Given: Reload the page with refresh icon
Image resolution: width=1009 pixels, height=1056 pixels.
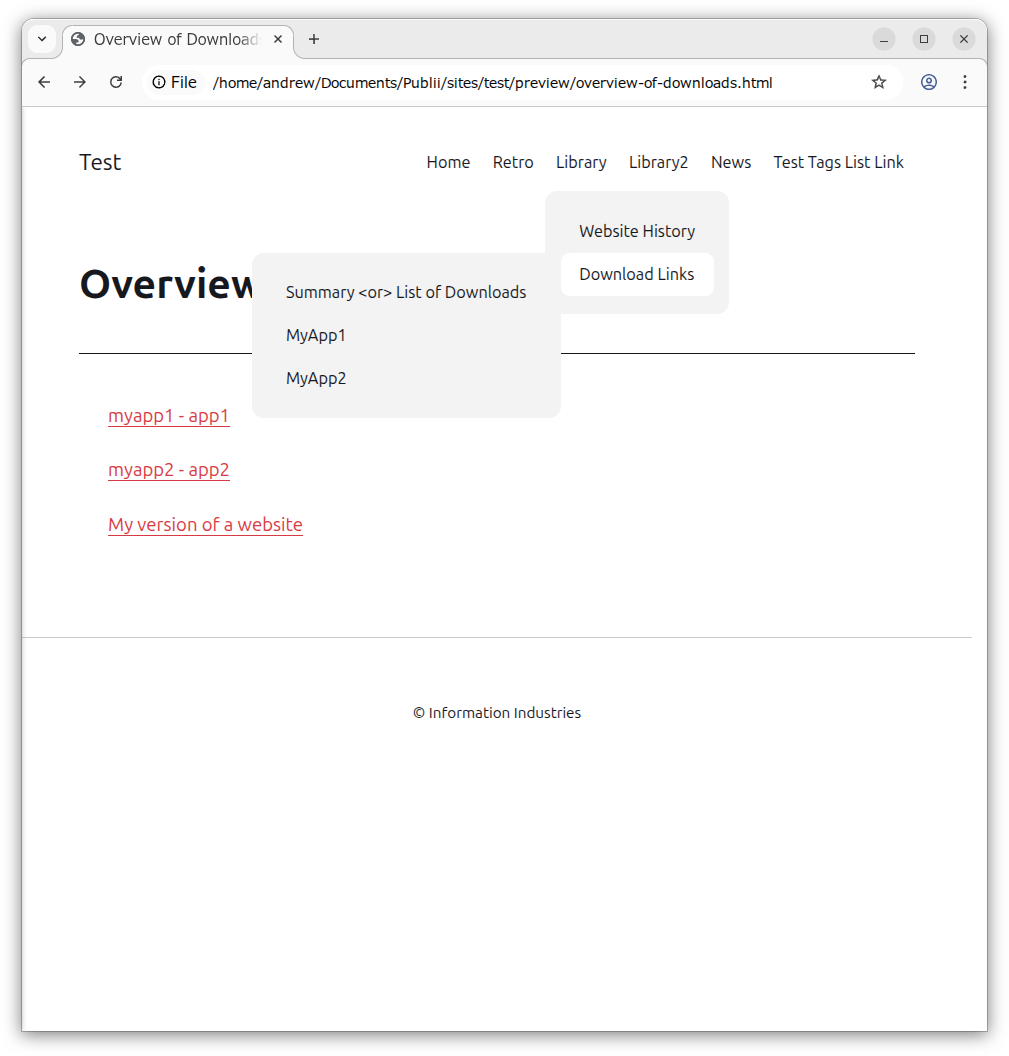Looking at the screenshot, I should click(116, 82).
